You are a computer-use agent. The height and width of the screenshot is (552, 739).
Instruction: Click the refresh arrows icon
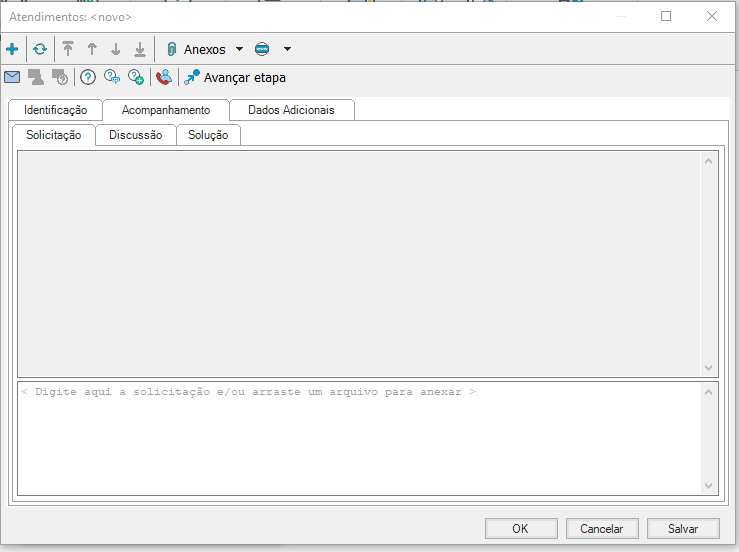(x=40, y=49)
